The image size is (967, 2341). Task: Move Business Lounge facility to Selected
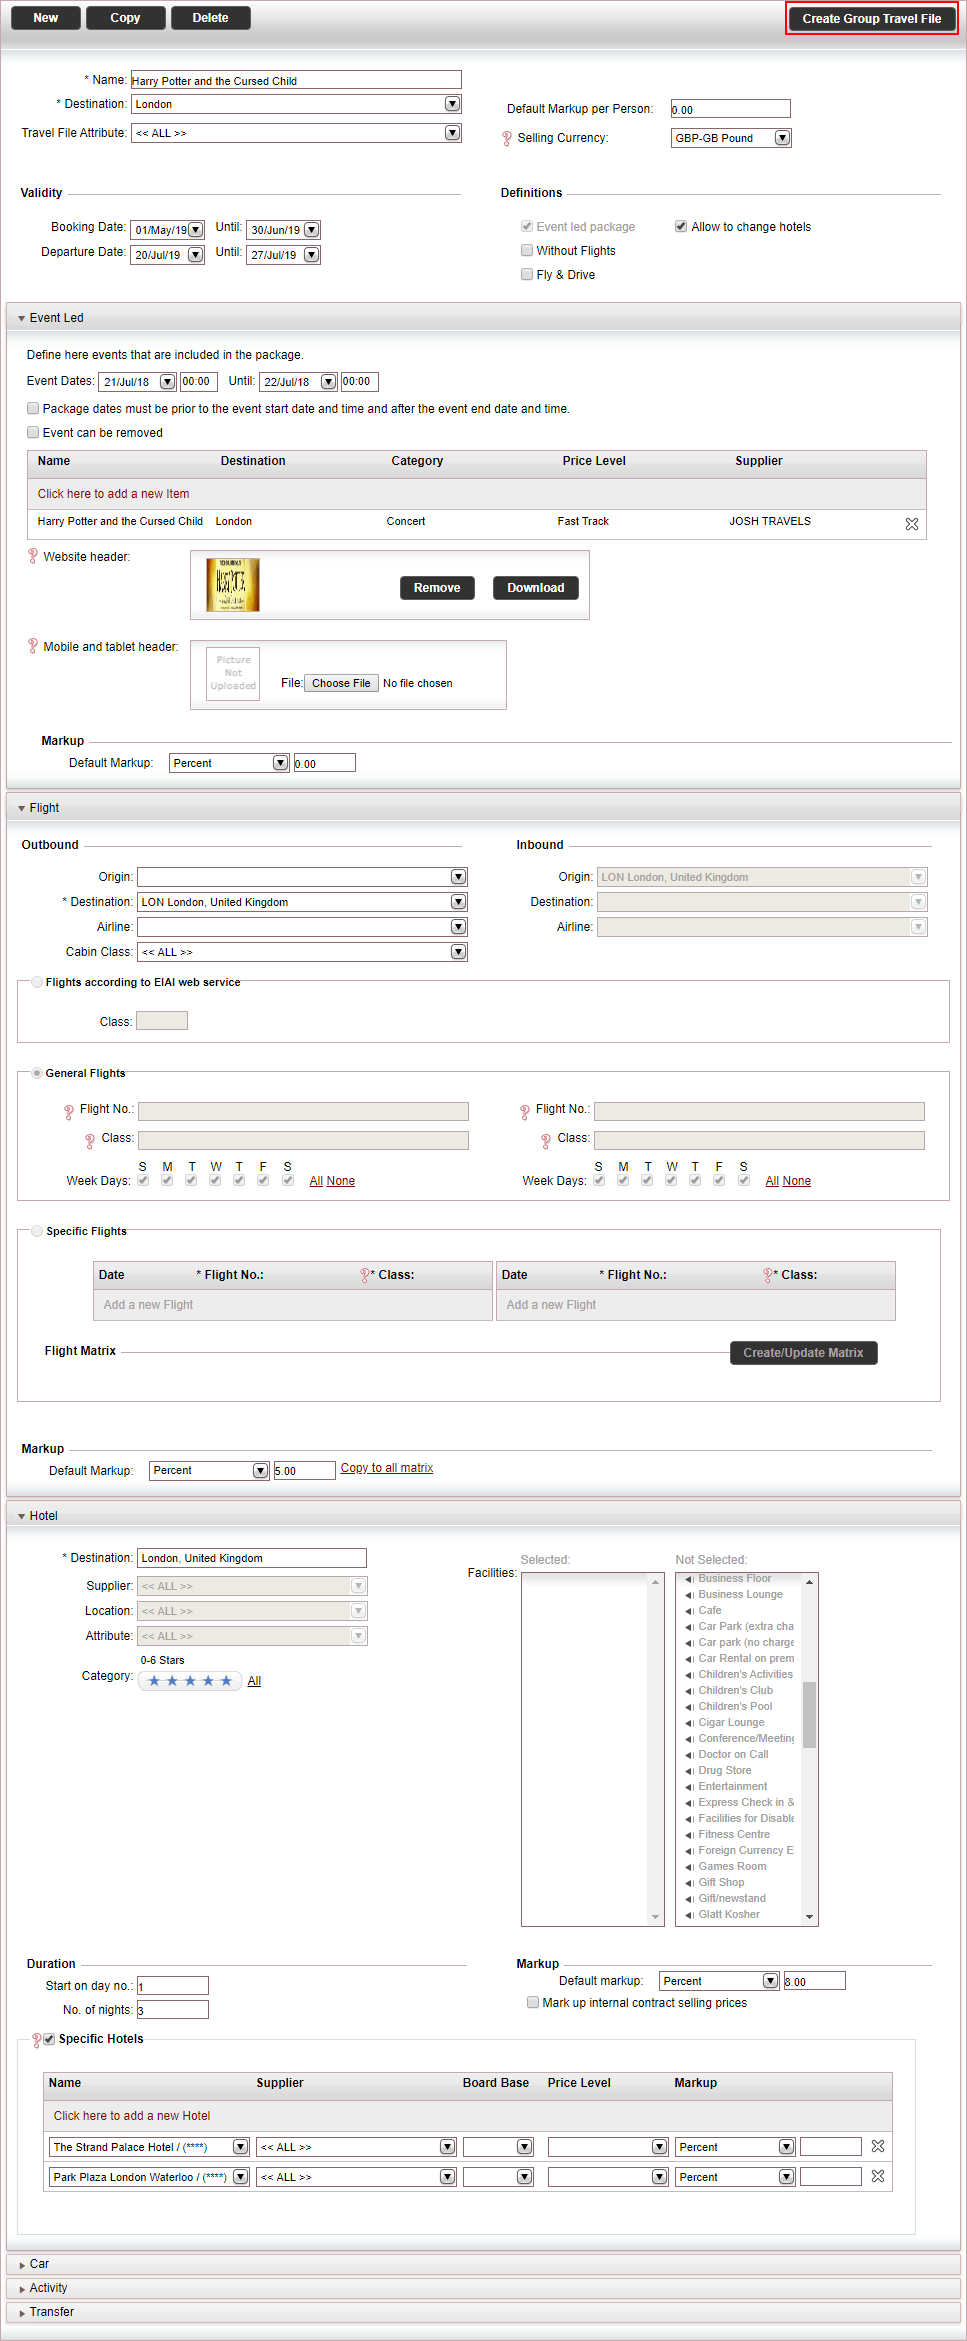(x=690, y=1595)
